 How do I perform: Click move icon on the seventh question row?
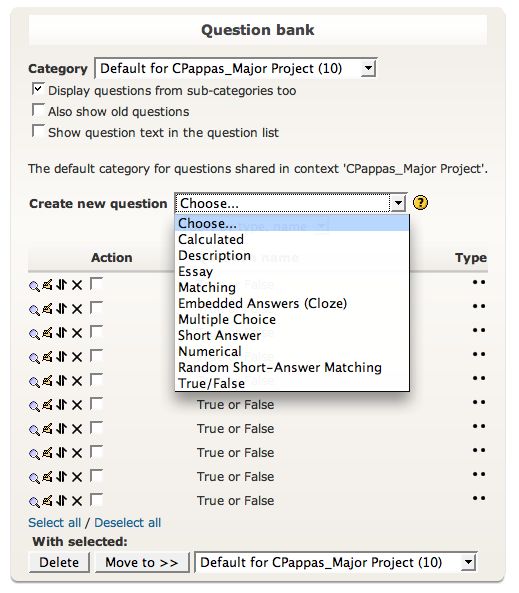61,429
